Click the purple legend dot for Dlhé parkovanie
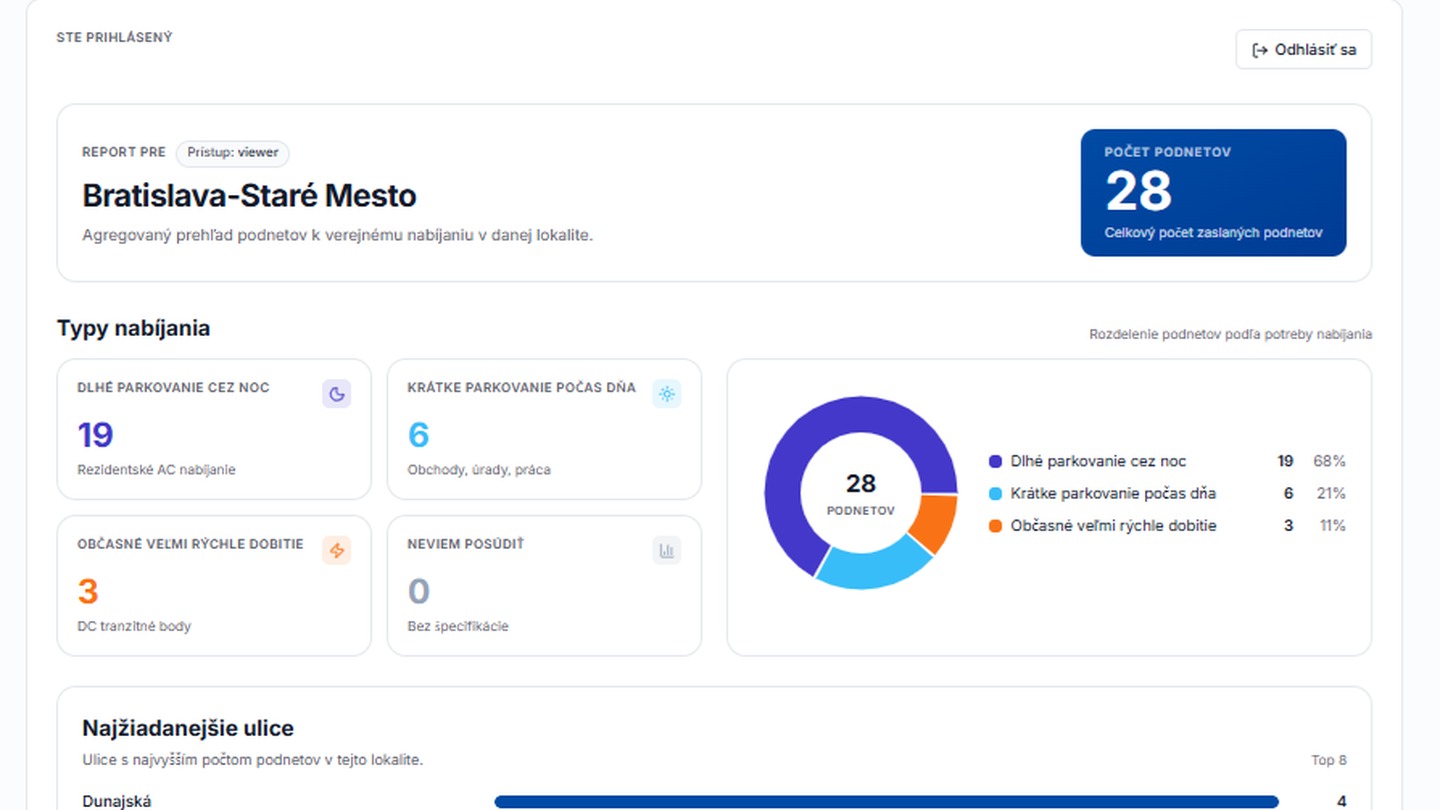The width and height of the screenshot is (1440, 810). pos(995,461)
